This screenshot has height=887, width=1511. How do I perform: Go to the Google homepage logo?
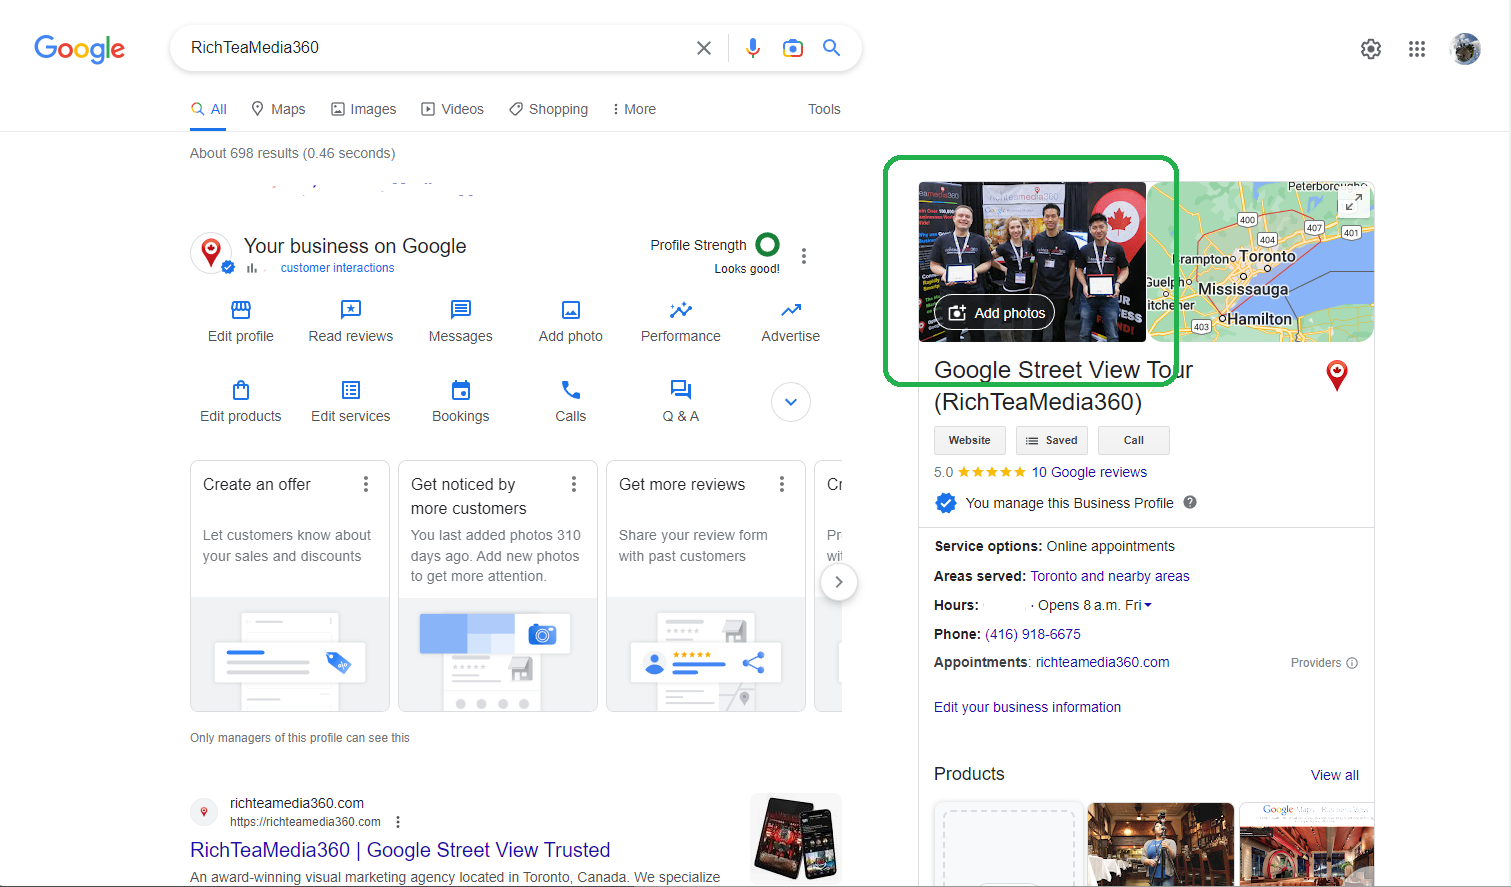80,48
